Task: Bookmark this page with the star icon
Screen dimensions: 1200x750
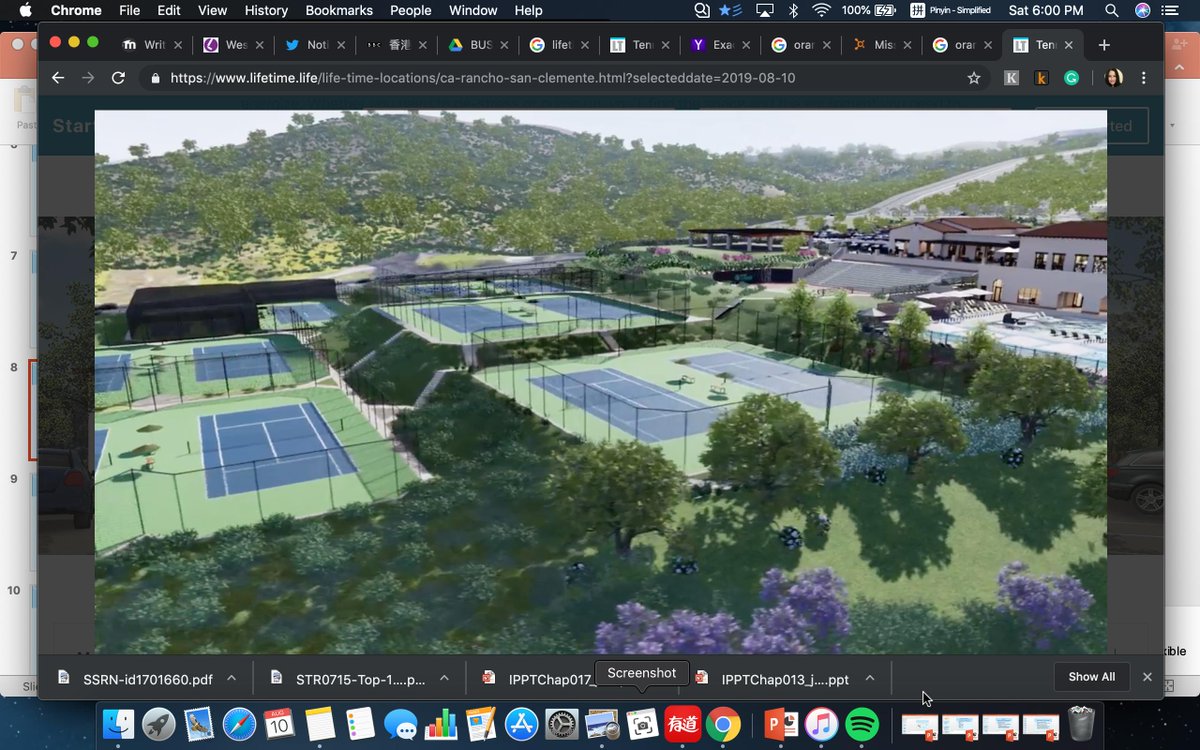Action: 974,78
